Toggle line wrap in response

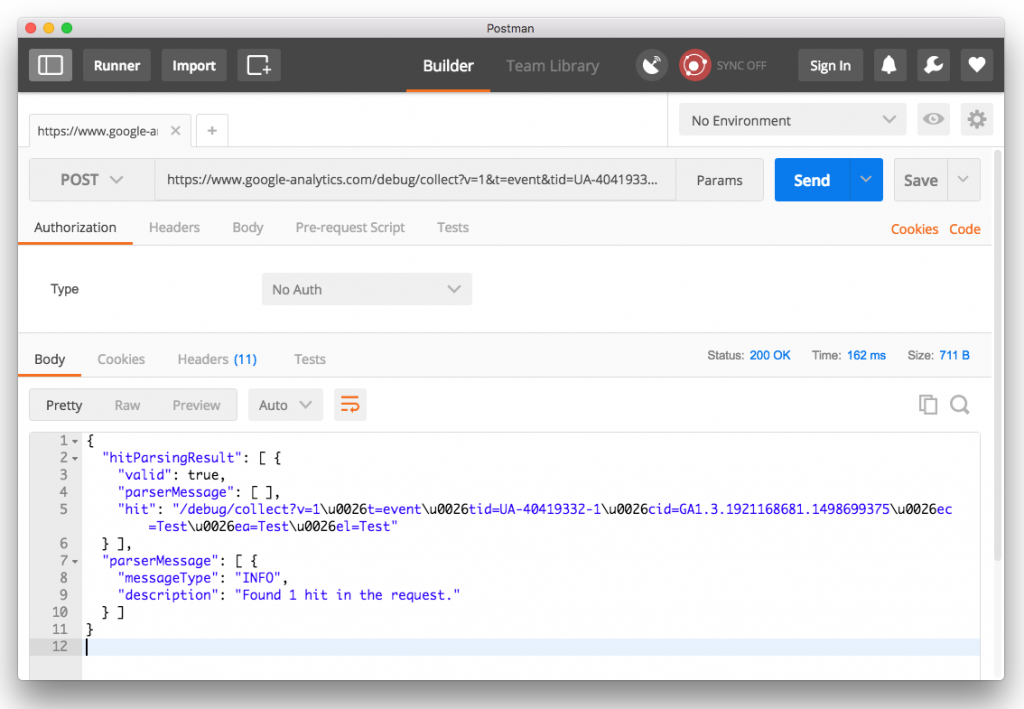pyautogui.click(x=350, y=404)
